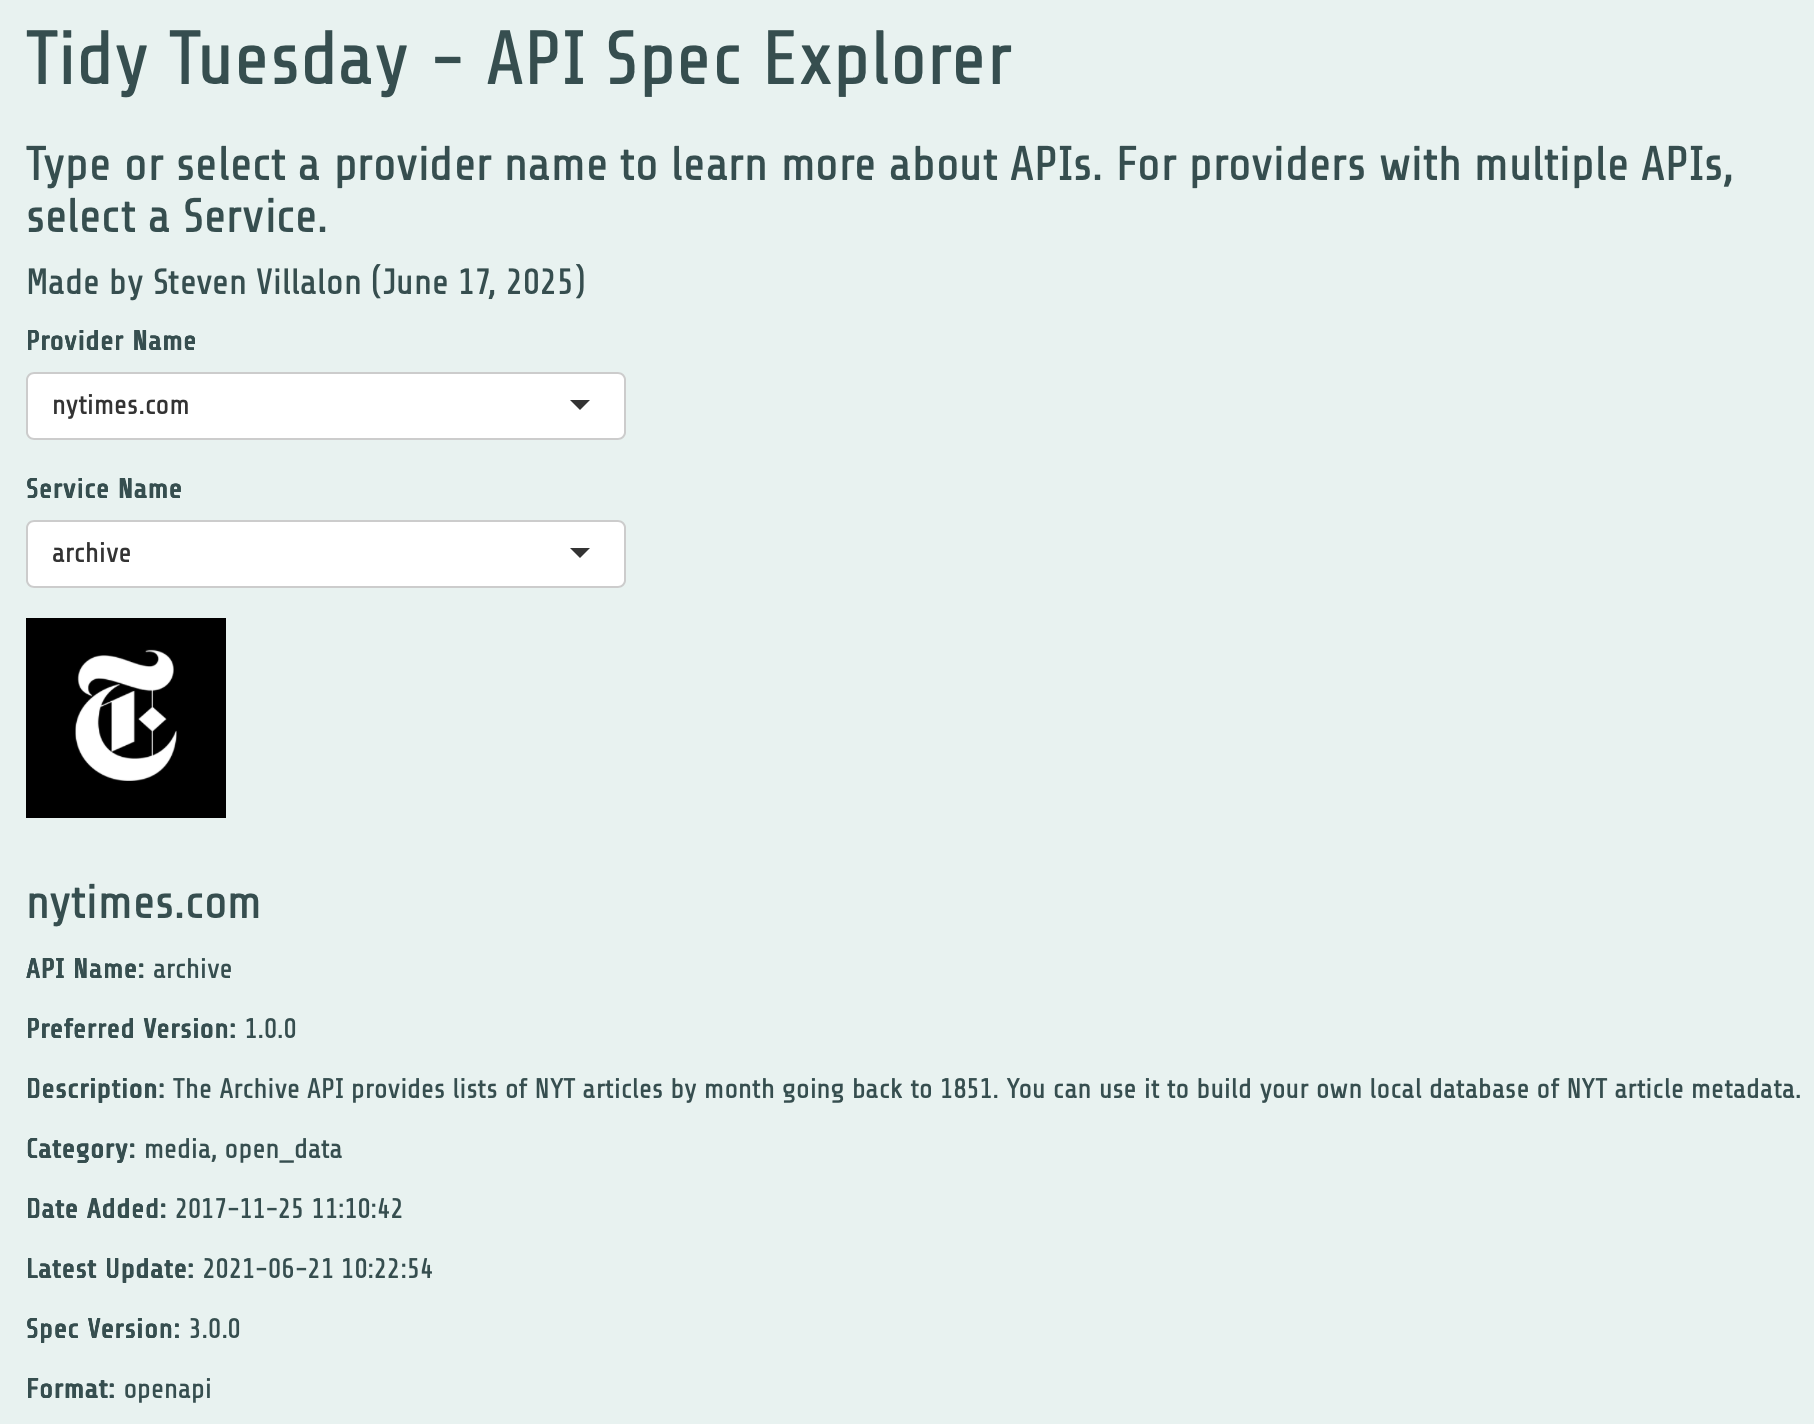Expand the Service Name dropdown arrow
This screenshot has height=1424, width=1814.
coord(580,553)
